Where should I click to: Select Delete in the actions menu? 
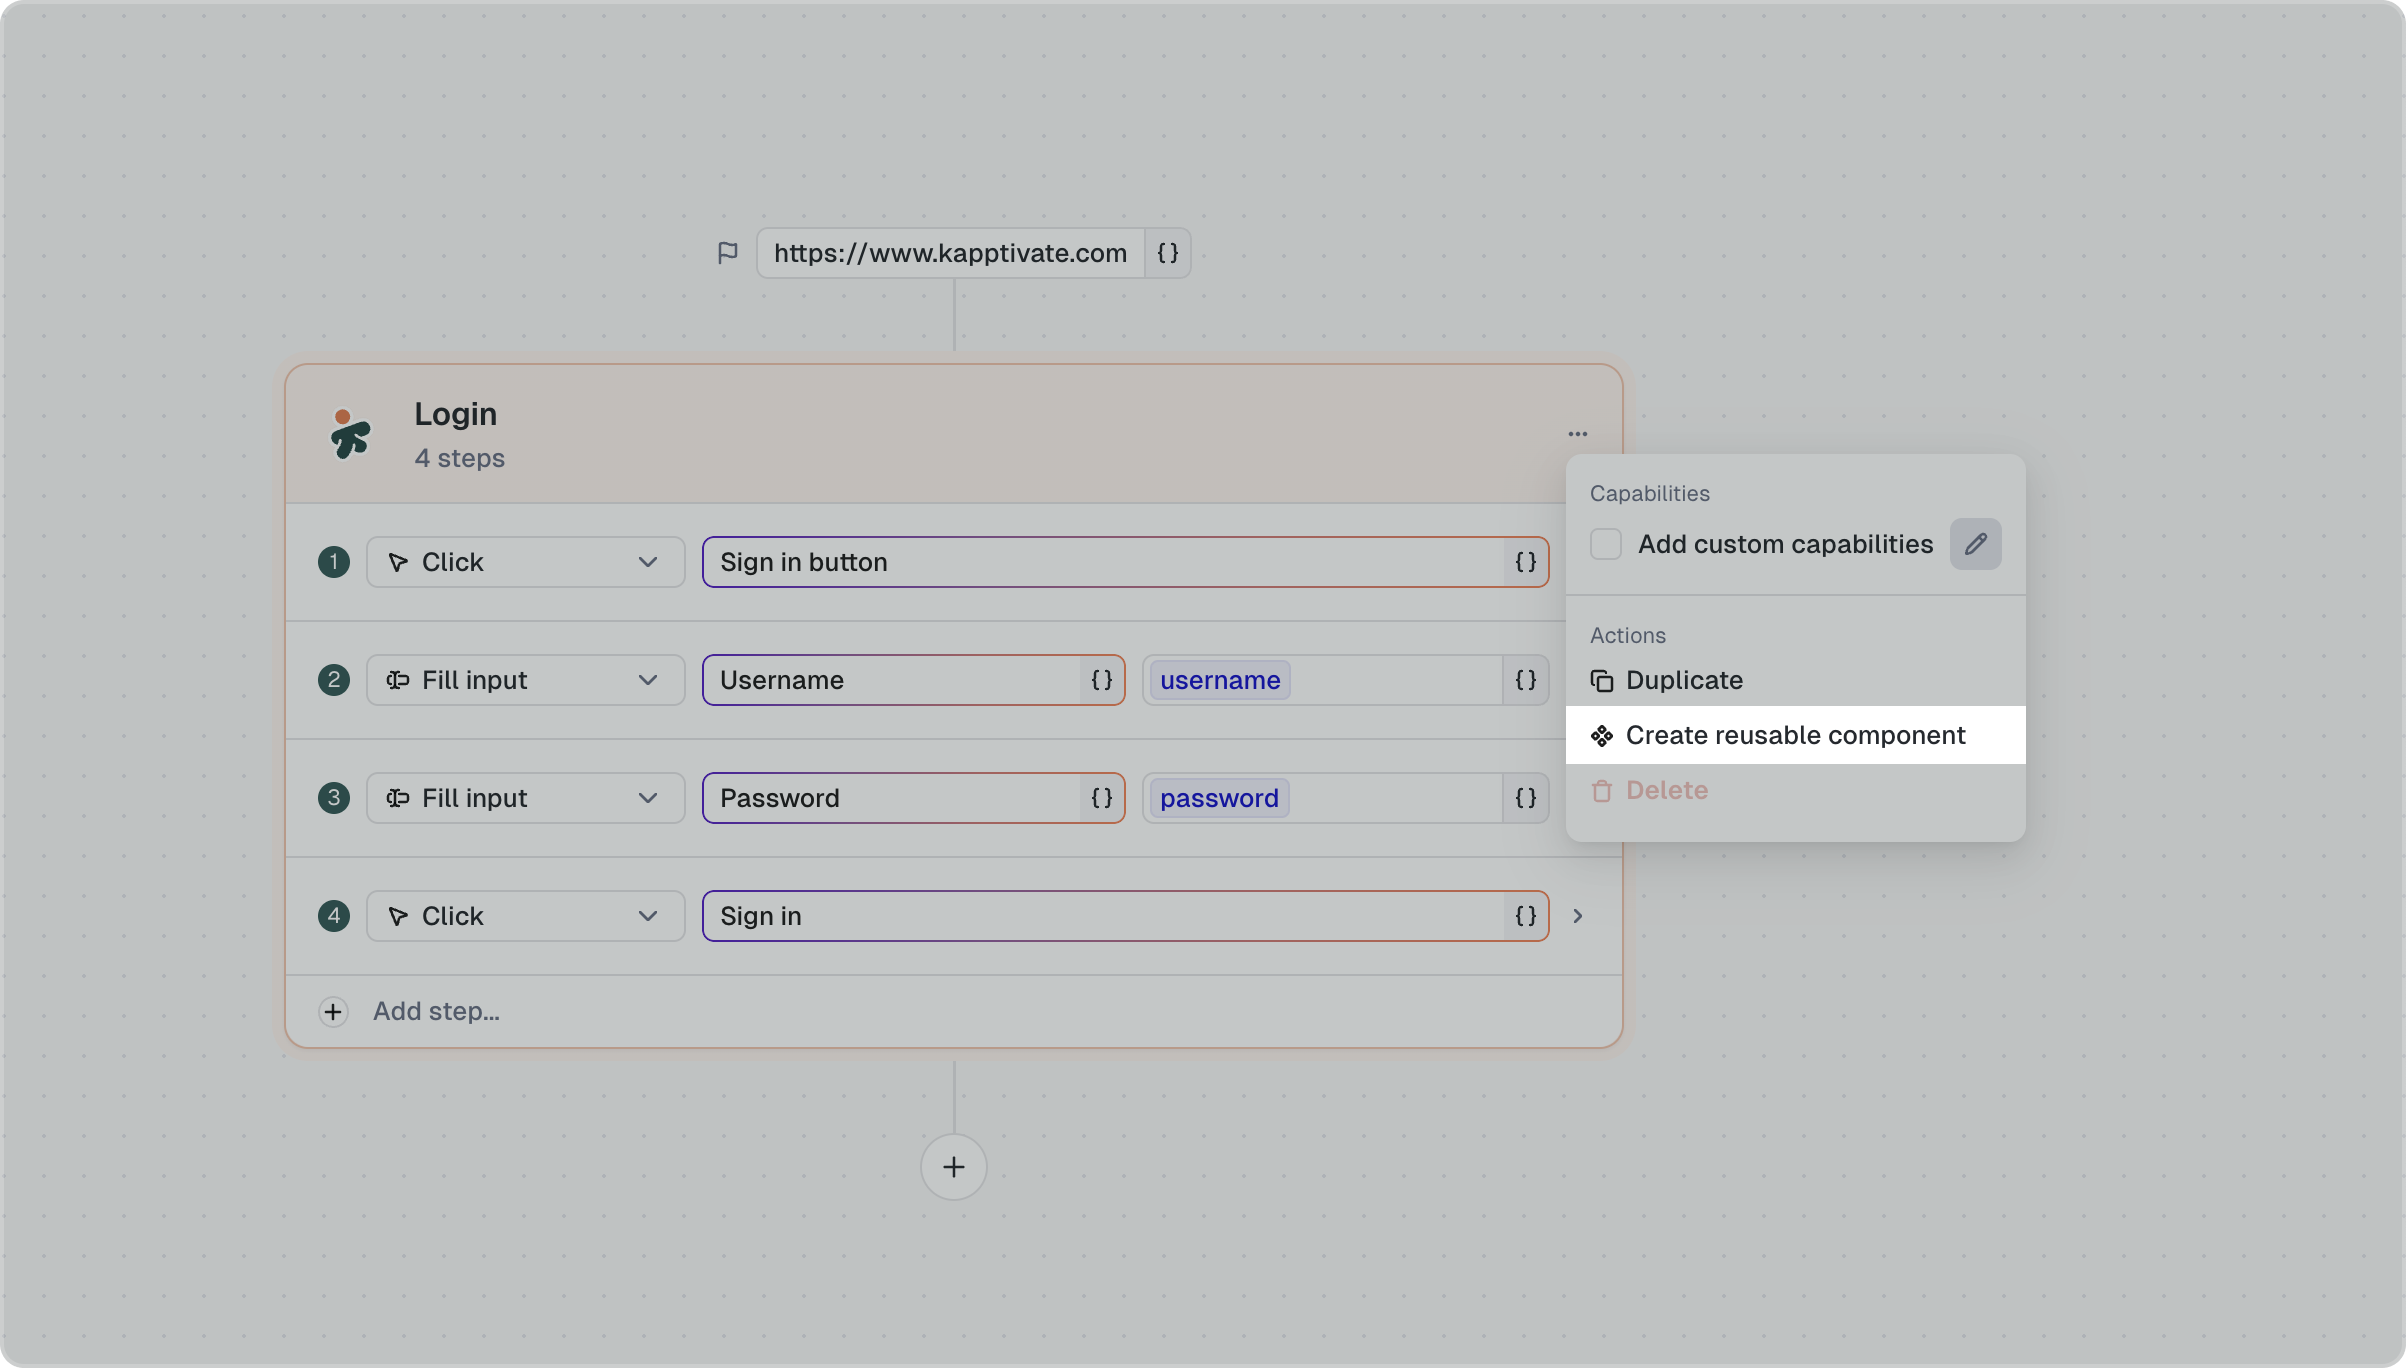coord(1666,790)
